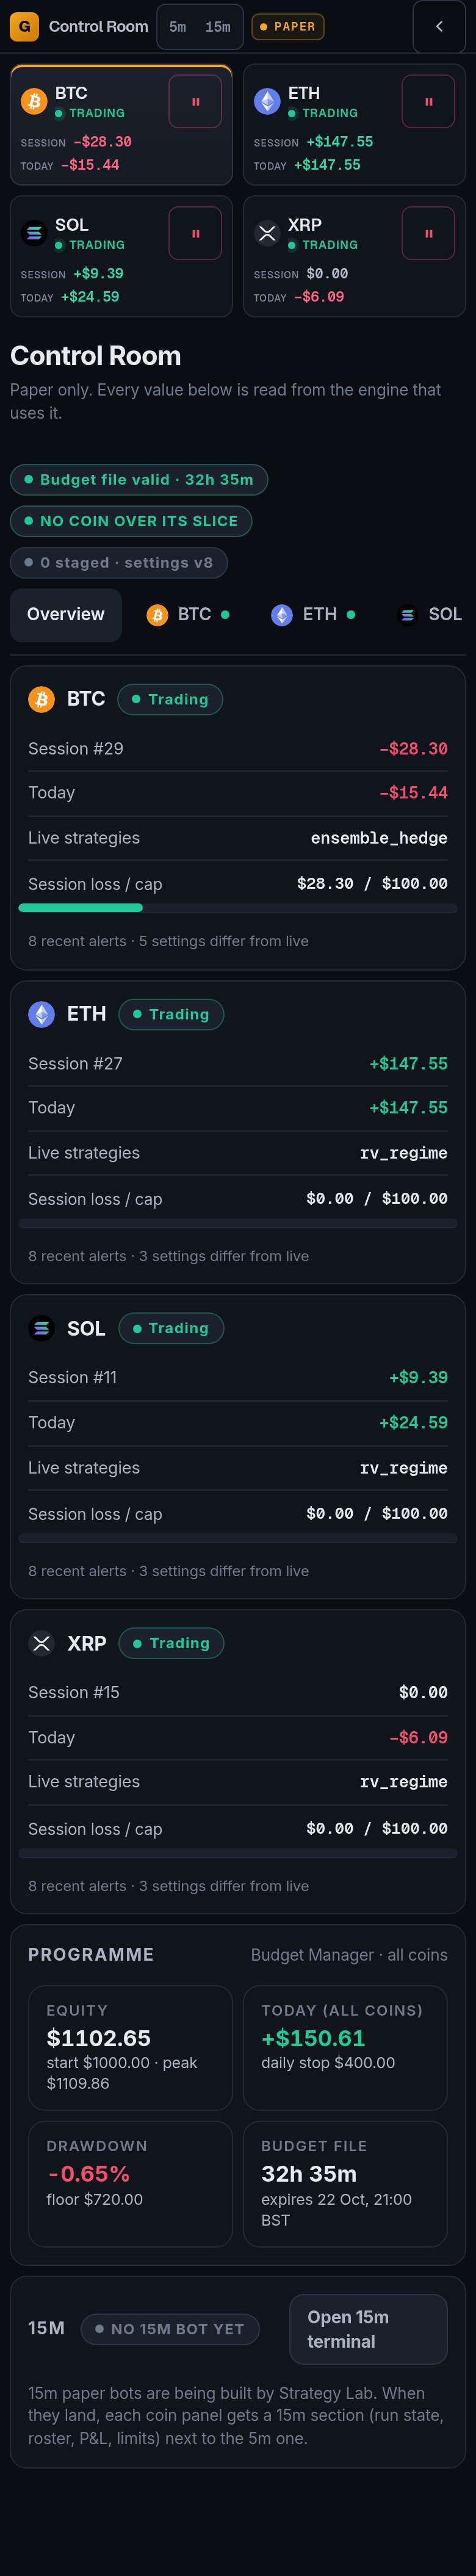Click the XRP icon in XRP overview panel
This screenshot has width=476, height=2576.
pos(41,1643)
